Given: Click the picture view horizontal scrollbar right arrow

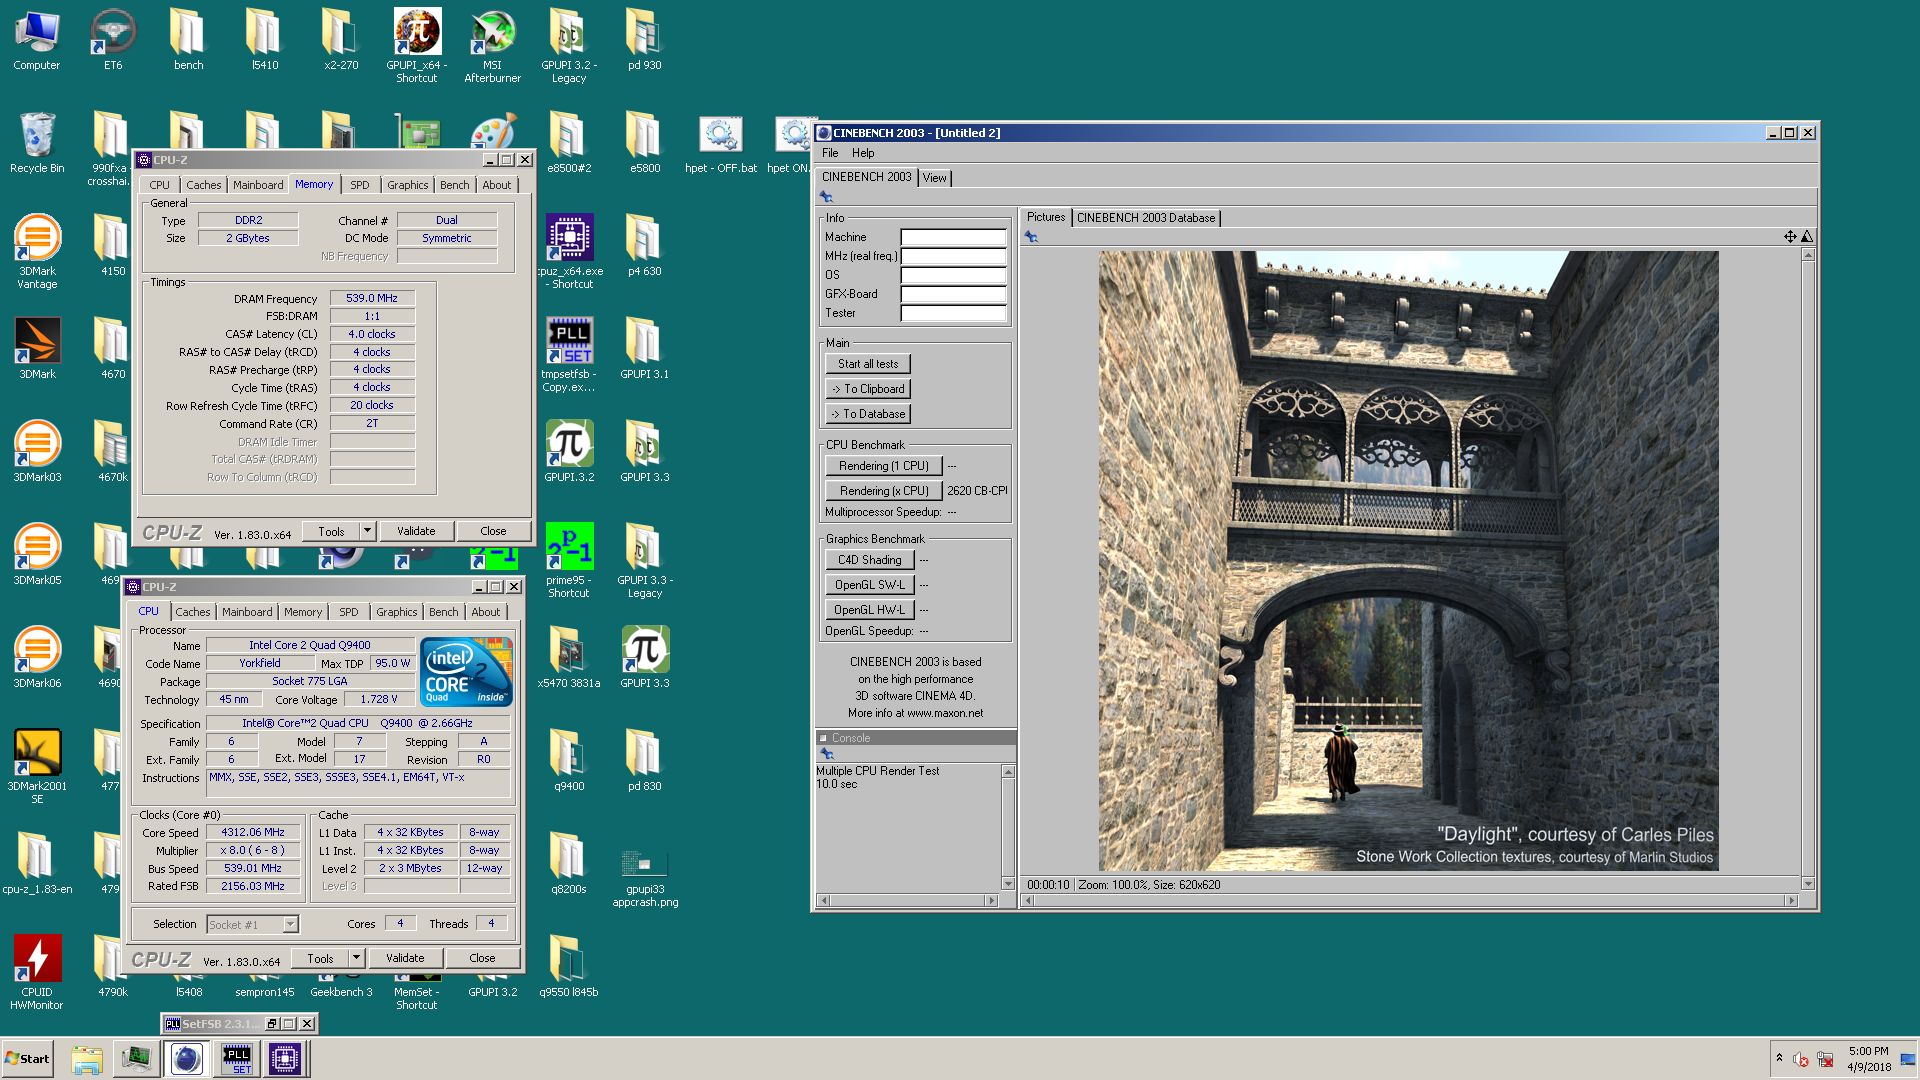Looking at the screenshot, I should pyautogui.click(x=1792, y=901).
